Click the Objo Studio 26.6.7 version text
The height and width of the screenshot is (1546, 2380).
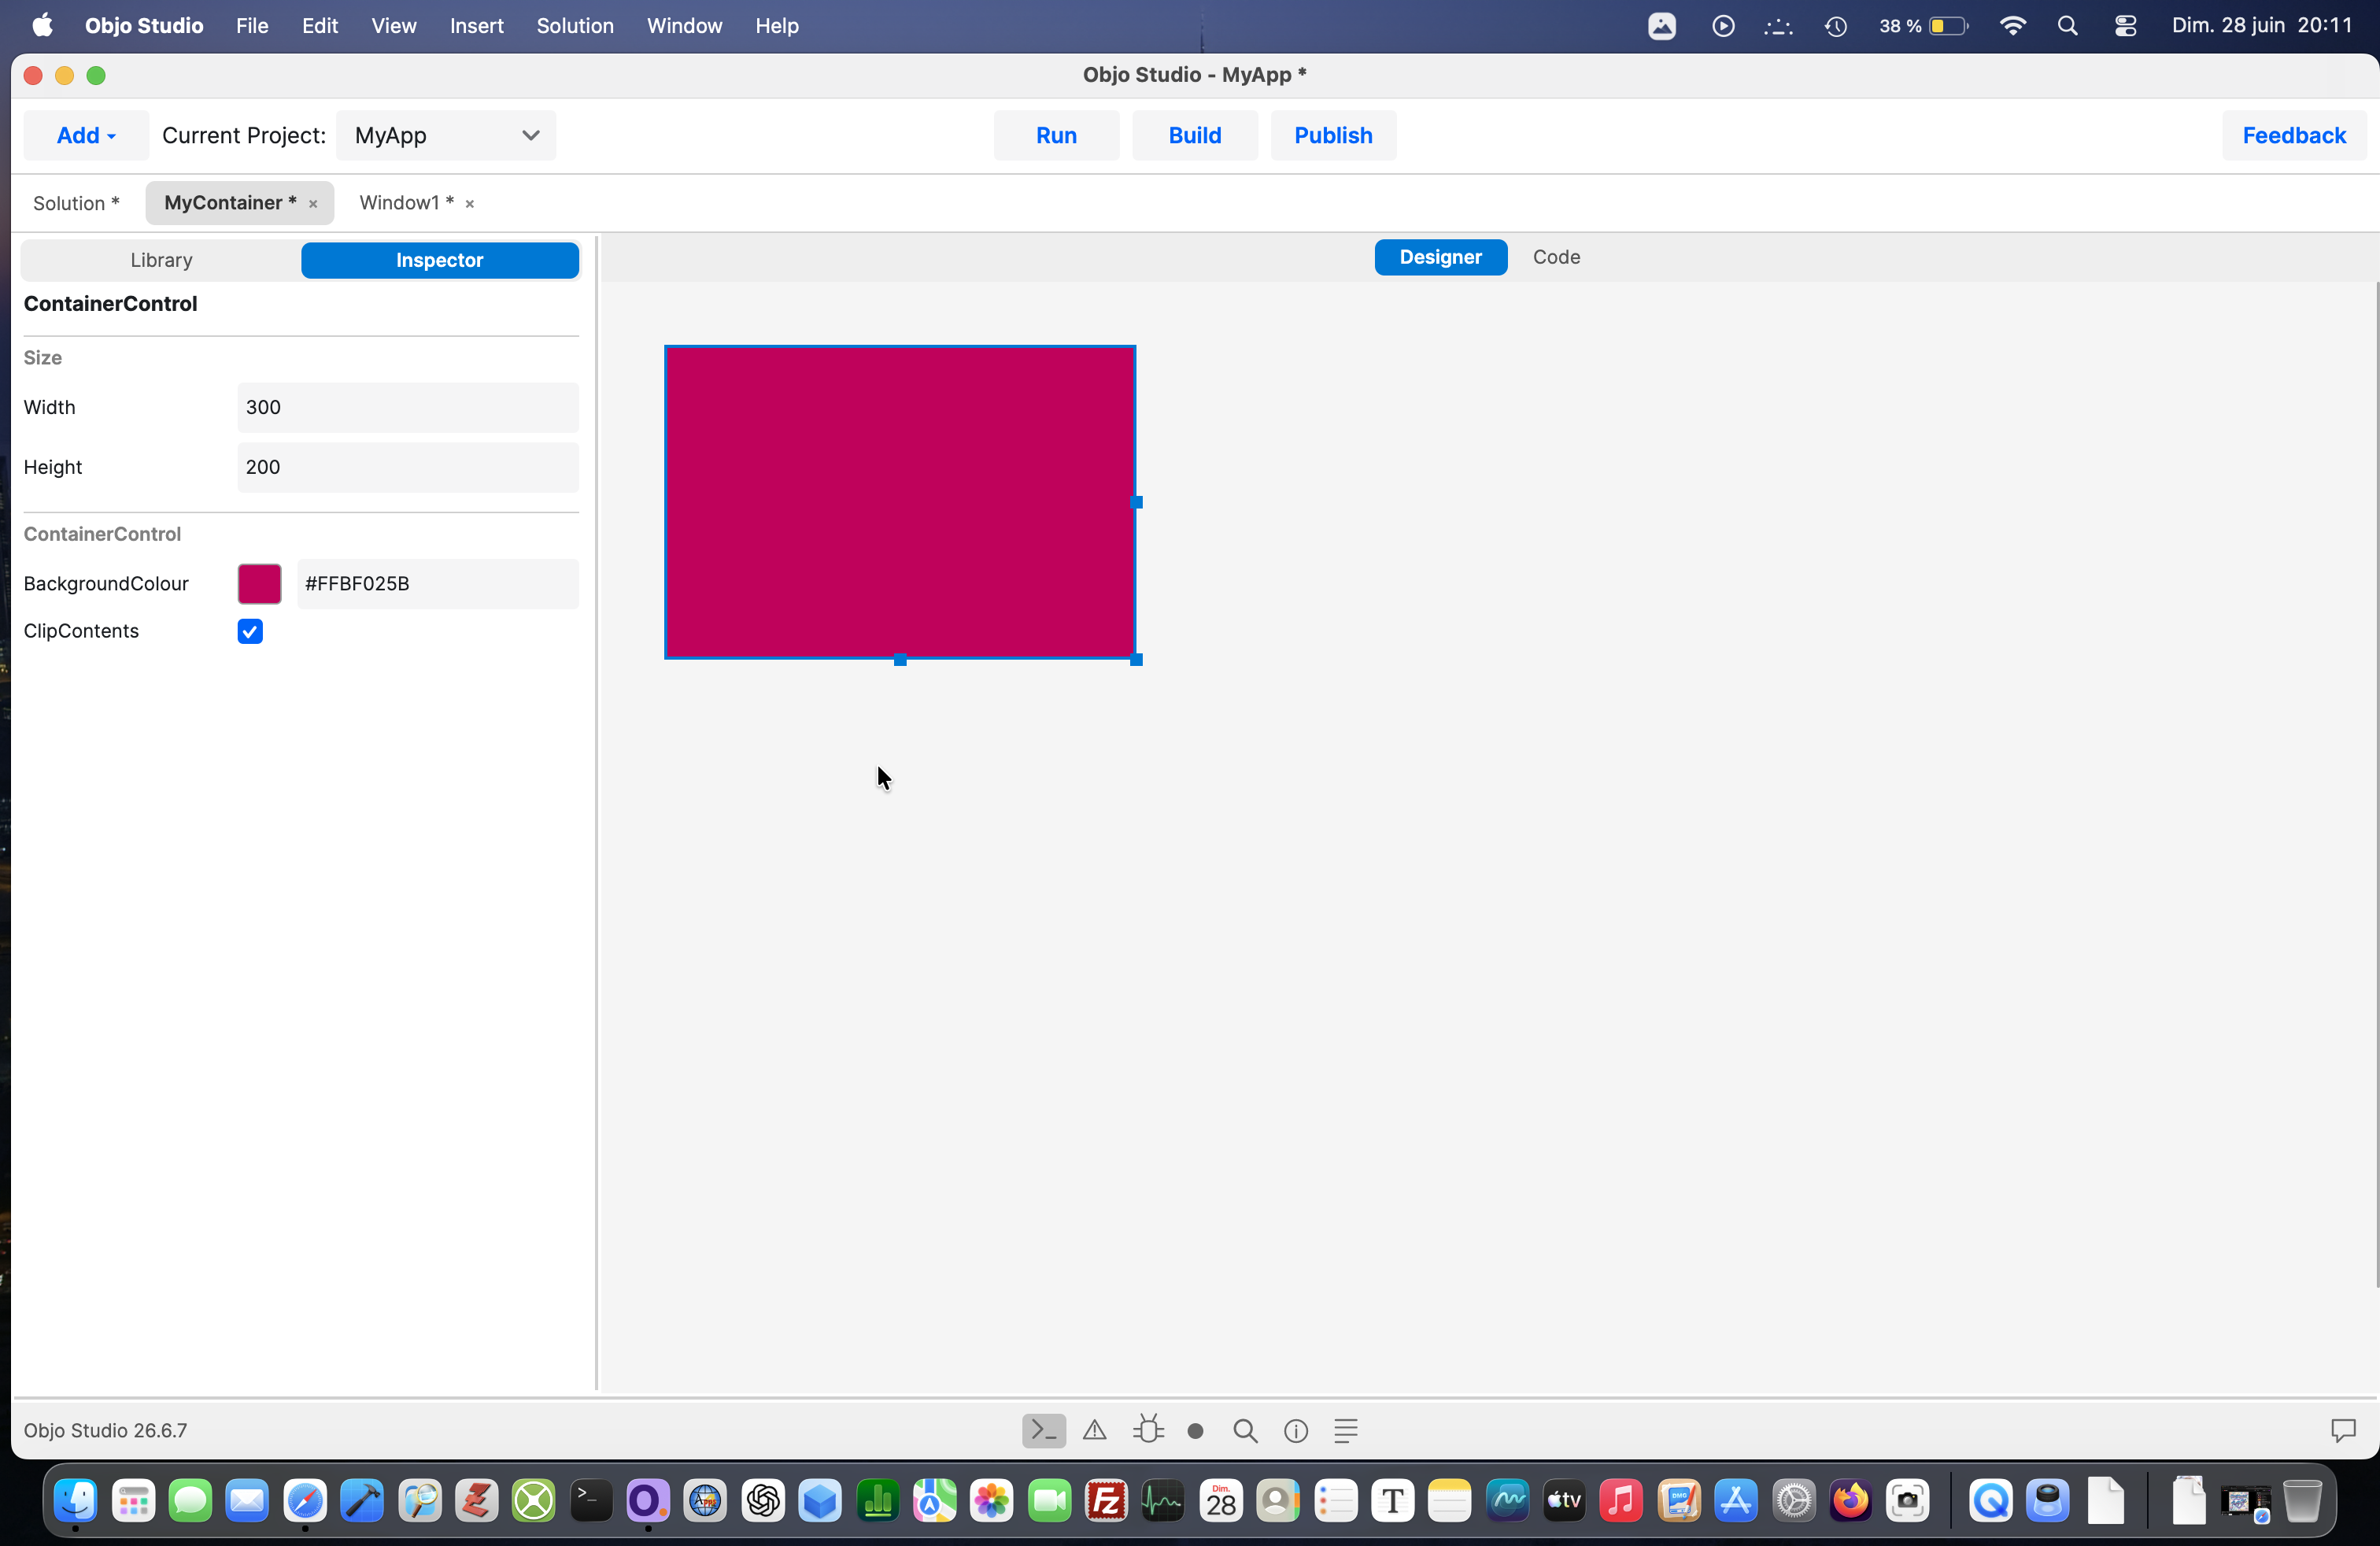click(105, 1431)
